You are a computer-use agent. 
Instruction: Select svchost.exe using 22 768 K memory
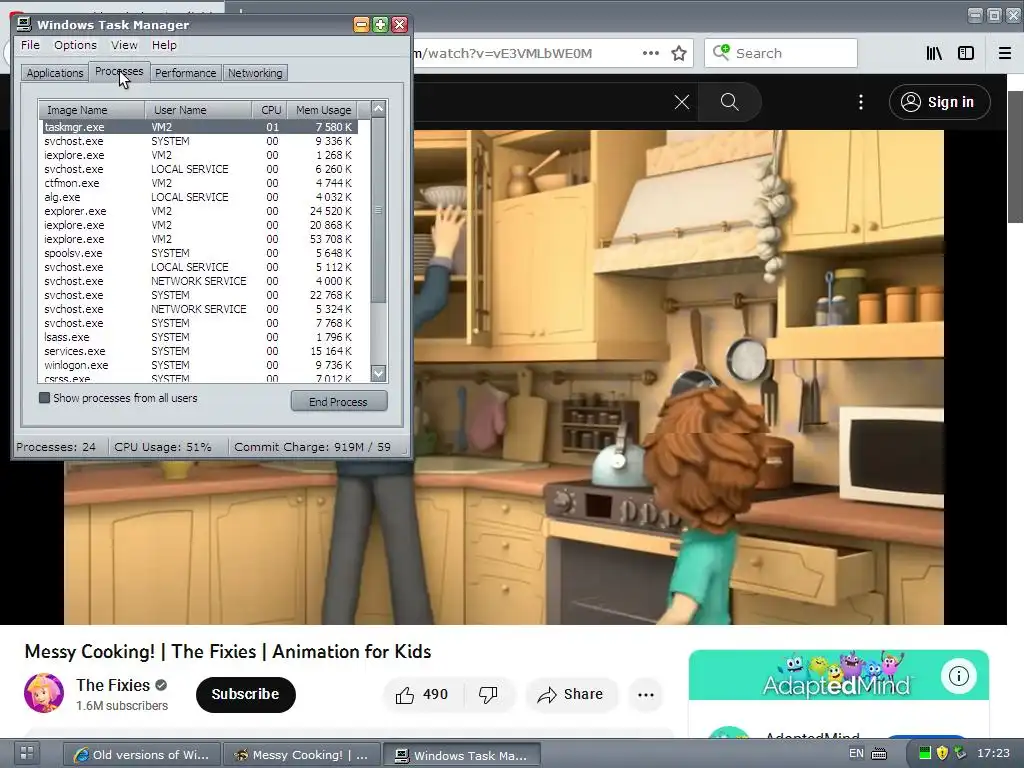click(199, 295)
